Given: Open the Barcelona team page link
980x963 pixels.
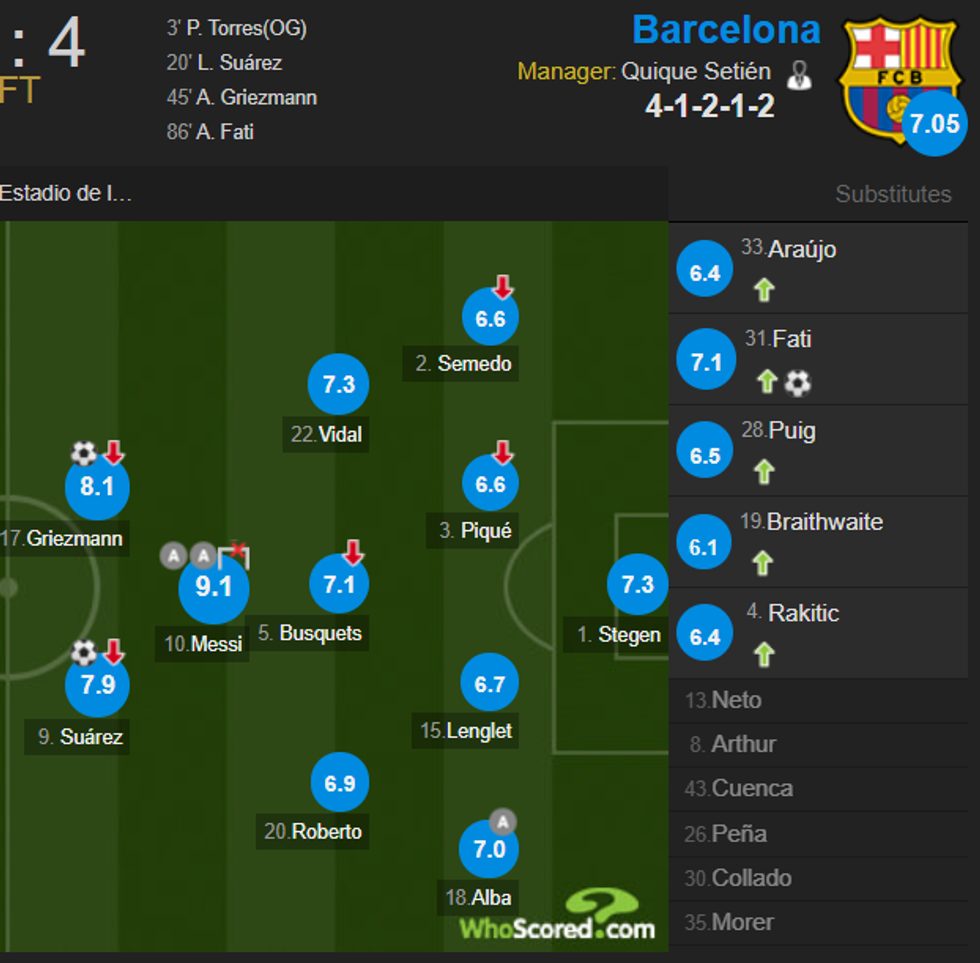Looking at the screenshot, I should [726, 30].
